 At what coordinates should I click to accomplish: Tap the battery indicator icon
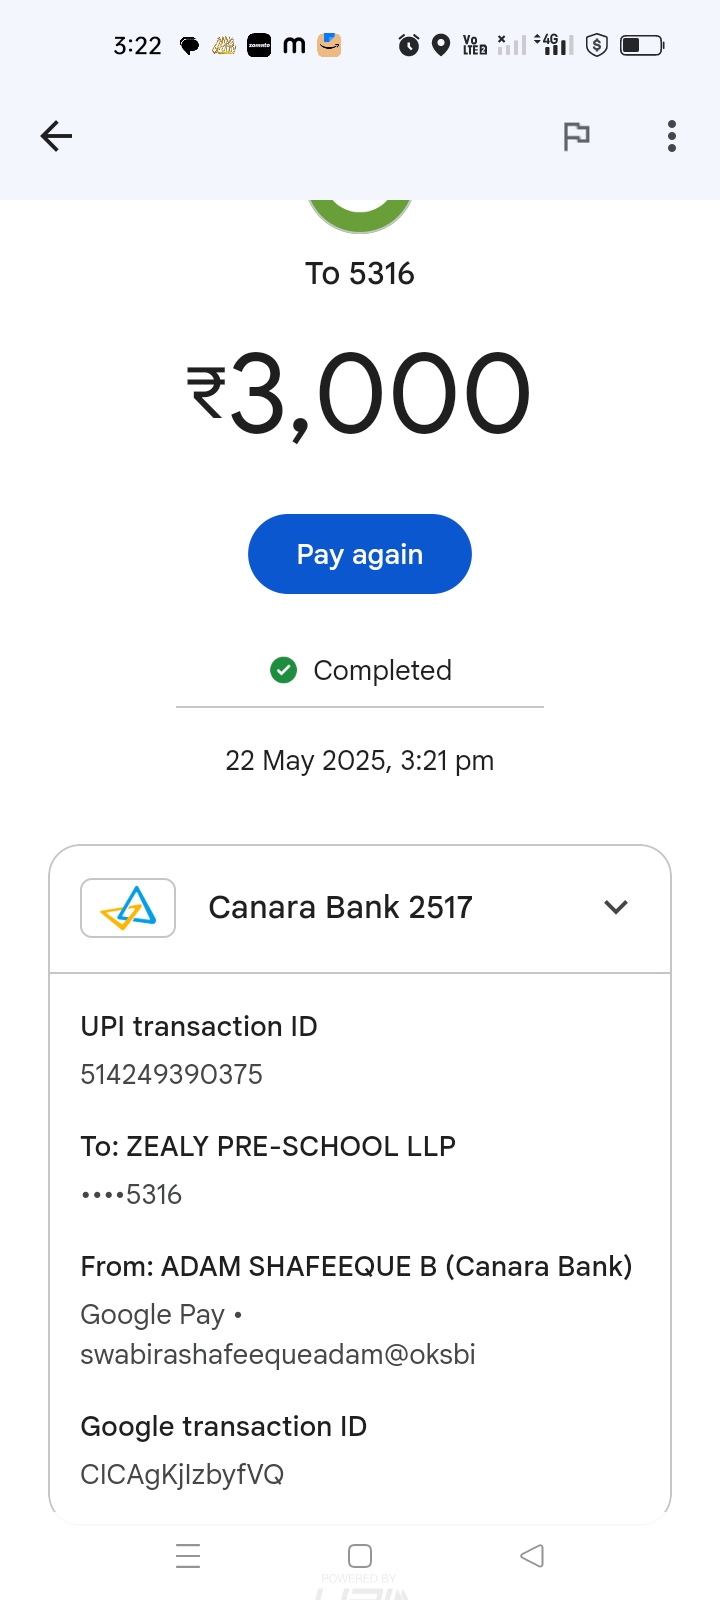[641, 45]
